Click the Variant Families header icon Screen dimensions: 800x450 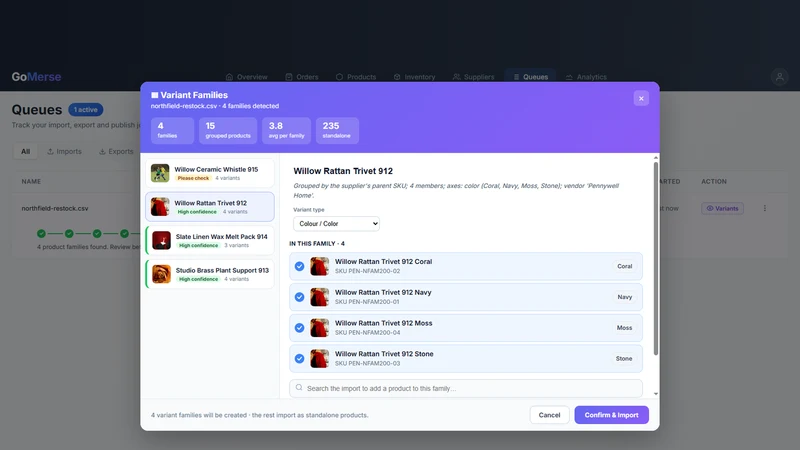click(155, 95)
